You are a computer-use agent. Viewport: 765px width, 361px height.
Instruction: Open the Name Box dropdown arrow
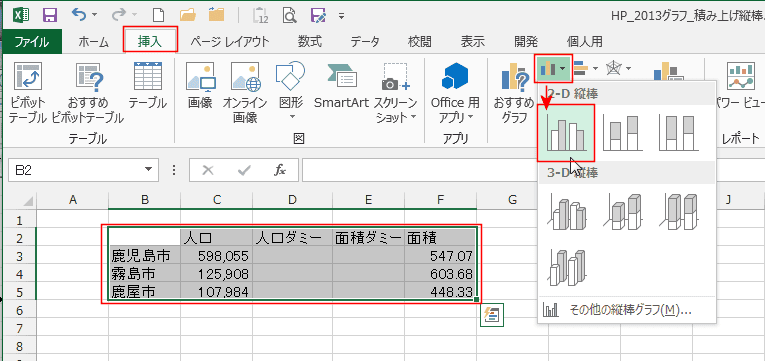point(149,170)
